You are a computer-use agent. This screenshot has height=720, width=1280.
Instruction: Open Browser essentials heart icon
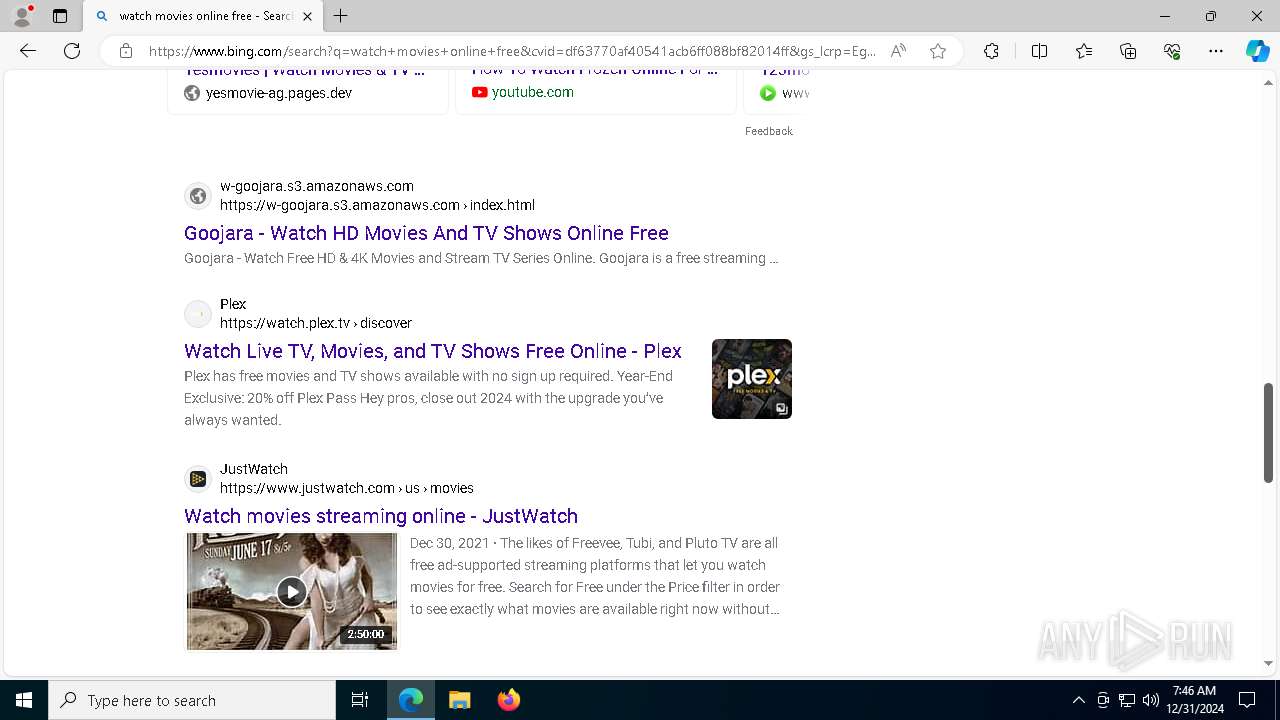tap(1172, 51)
